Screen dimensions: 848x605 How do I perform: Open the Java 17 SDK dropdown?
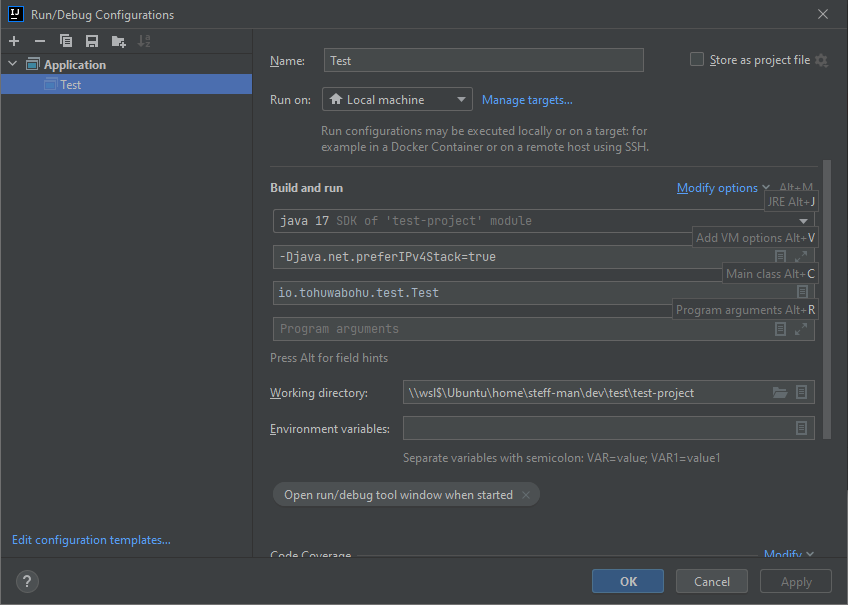click(x=804, y=221)
